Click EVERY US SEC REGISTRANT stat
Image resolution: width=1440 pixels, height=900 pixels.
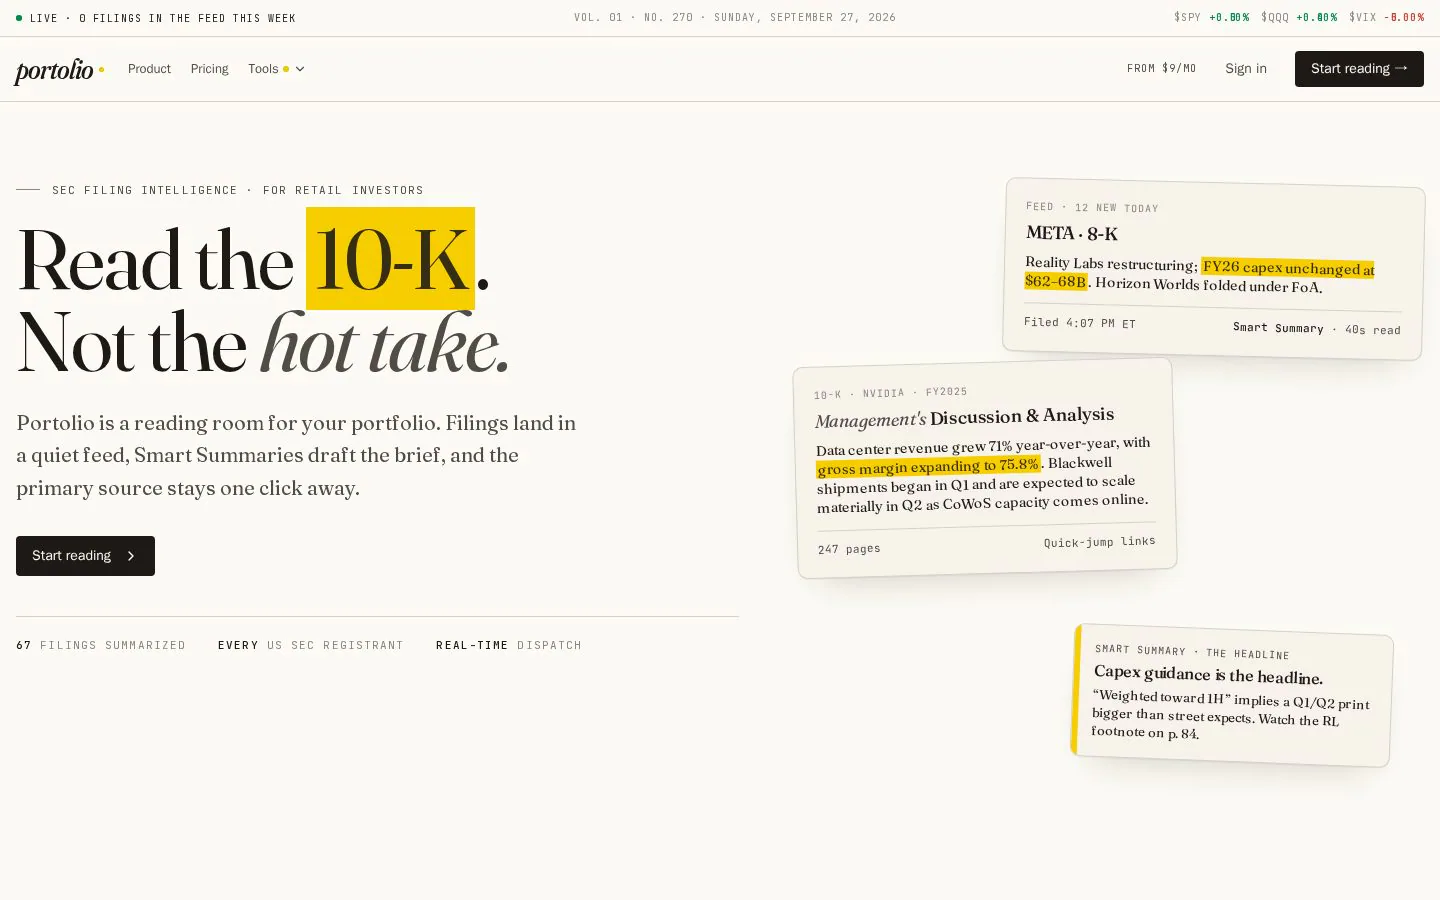[x=311, y=645]
